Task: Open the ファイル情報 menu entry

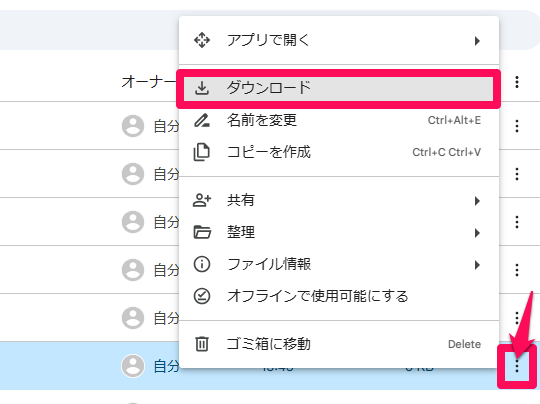Action: (339, 264)
